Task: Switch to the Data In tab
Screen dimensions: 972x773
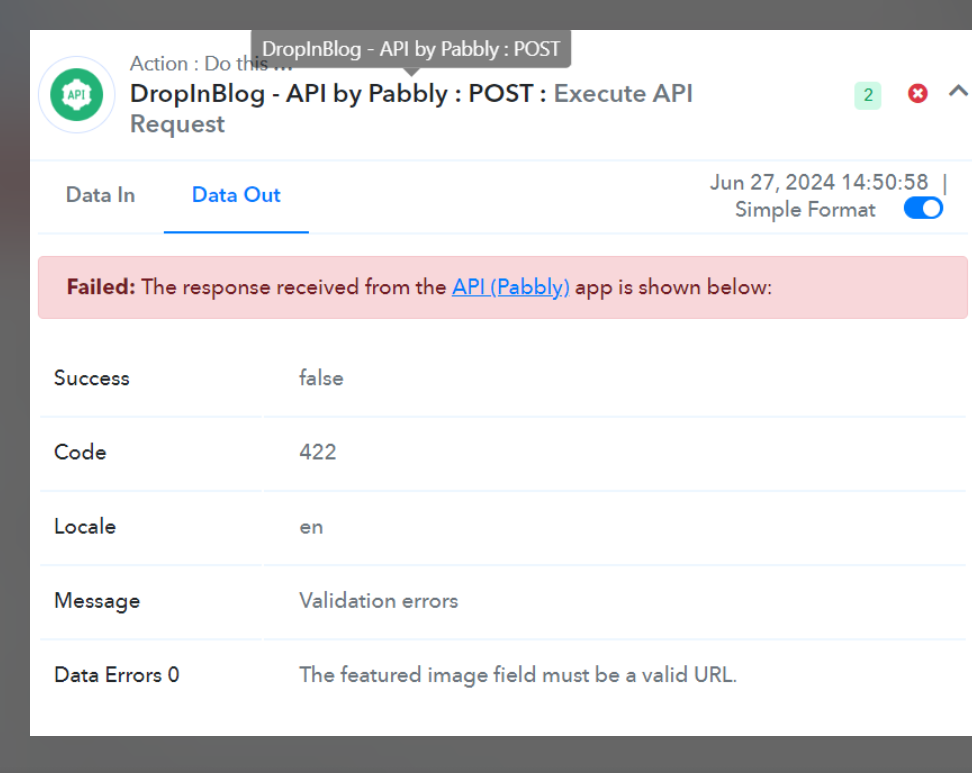Action: click(x=100, y=195)
